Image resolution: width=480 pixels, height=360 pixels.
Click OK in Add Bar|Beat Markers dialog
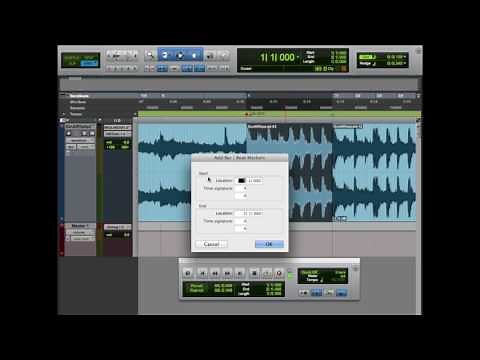tap(269, 244)
